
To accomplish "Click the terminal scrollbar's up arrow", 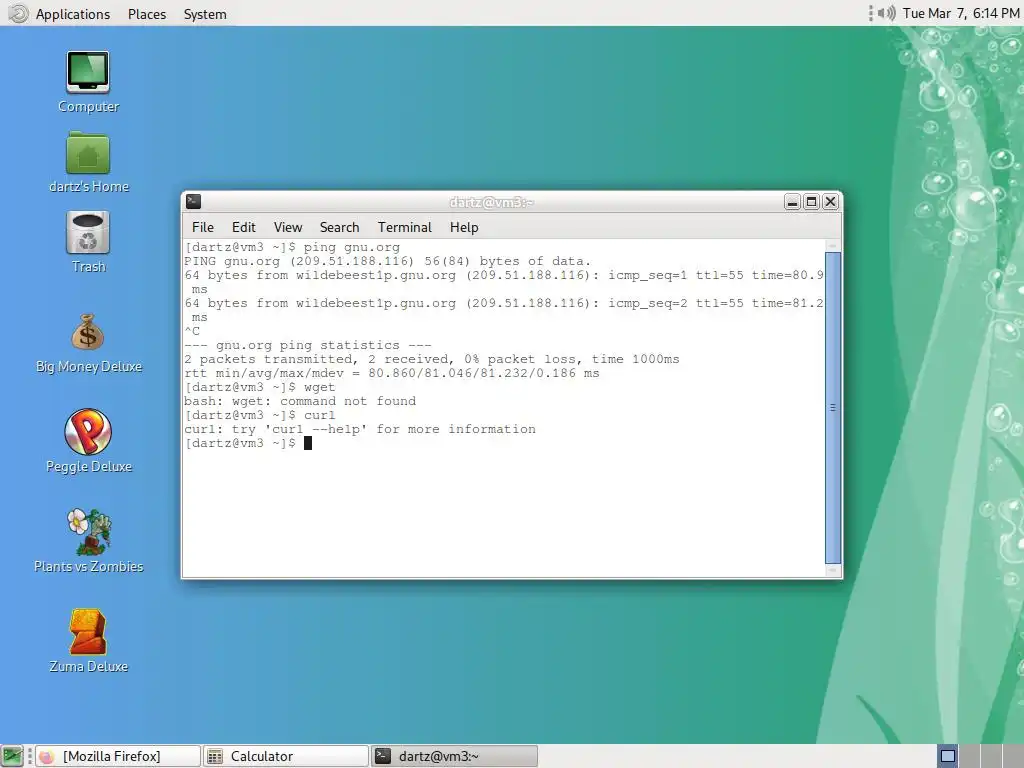I will 833,246.
